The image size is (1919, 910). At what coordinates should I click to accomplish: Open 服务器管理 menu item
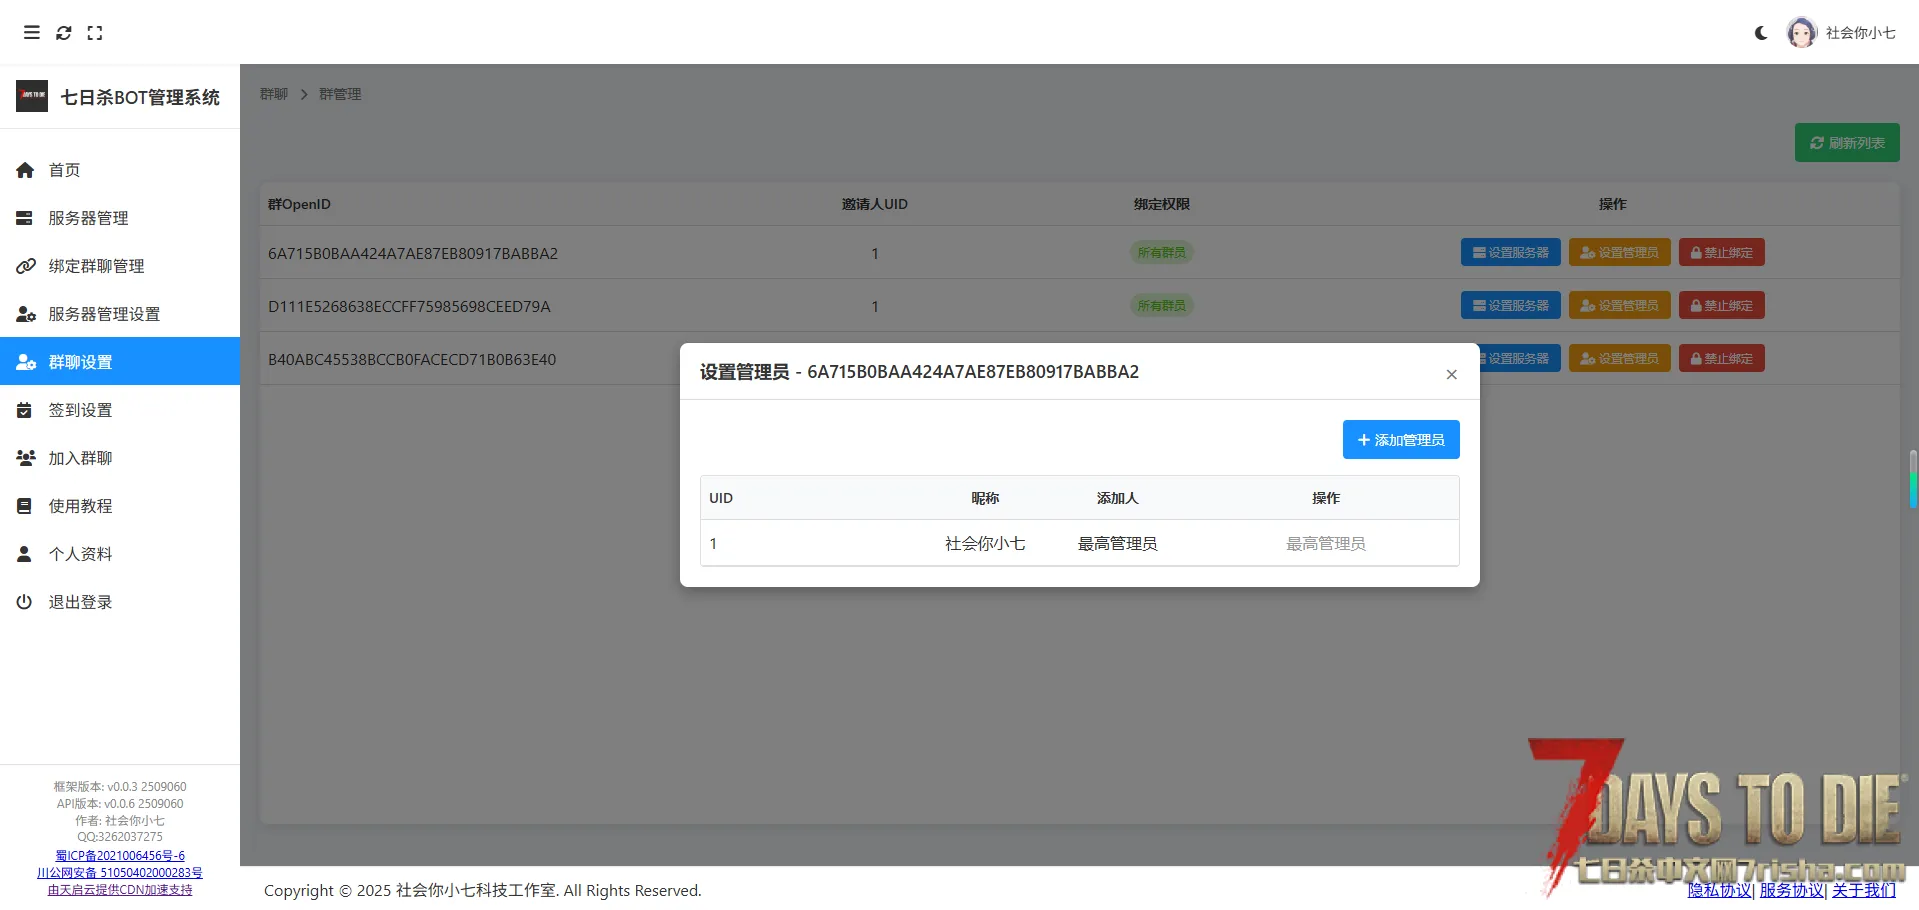pyautogui.click(x=120, y=218)
